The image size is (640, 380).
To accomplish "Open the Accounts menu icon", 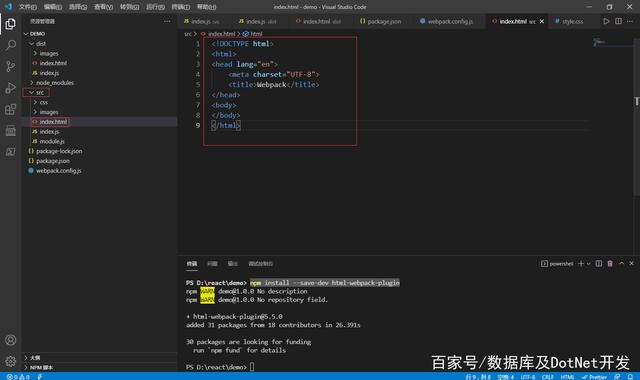I will [x=11, y=340].
